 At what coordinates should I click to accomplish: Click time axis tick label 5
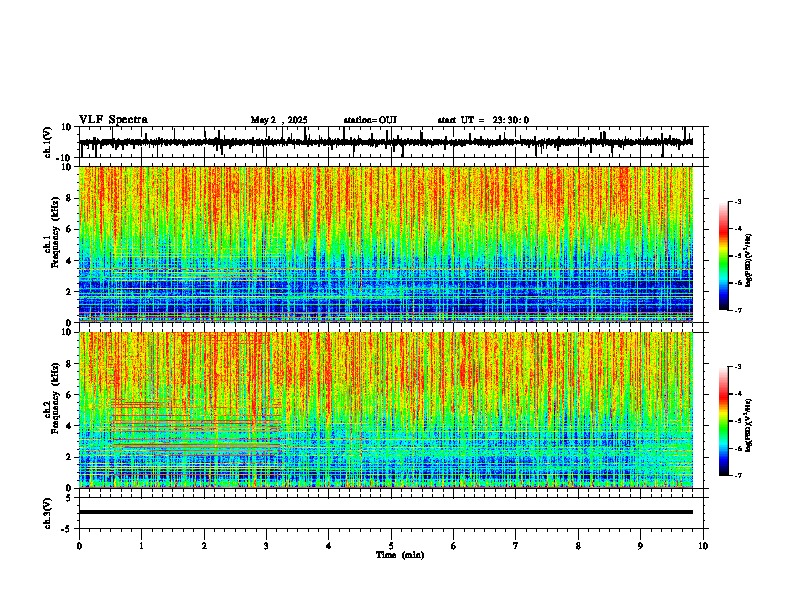pyautogui.click(x=391, y=546)
